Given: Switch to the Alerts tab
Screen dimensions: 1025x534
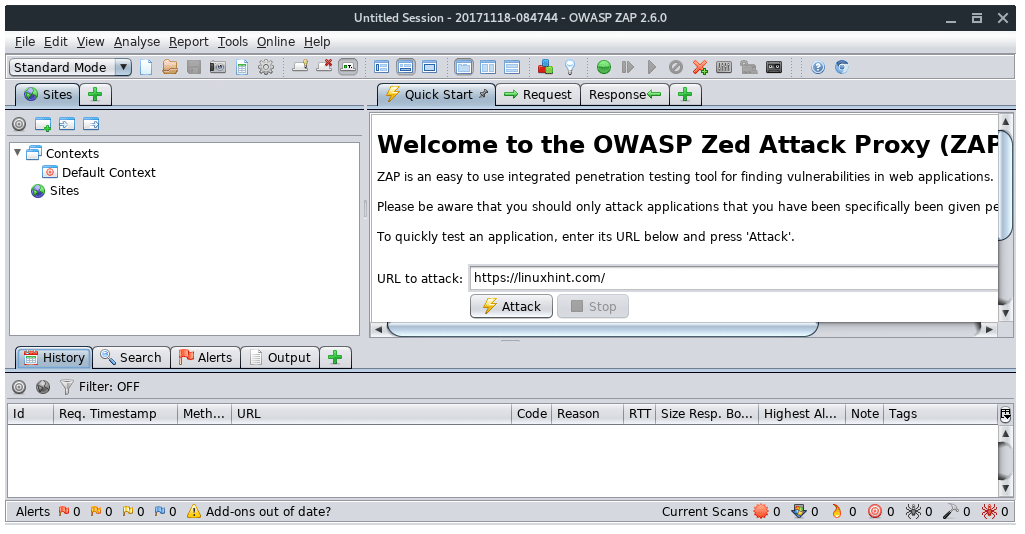Looking at the screenshot, I should tap(205, 358).
